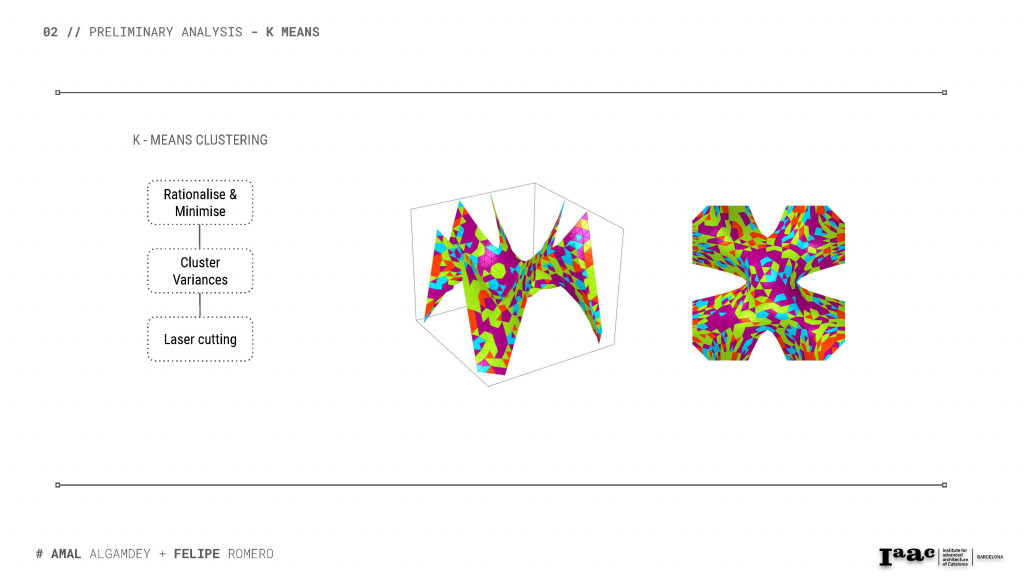Click the PRELIMINARY ANALYSIS title text

[165, 32]
